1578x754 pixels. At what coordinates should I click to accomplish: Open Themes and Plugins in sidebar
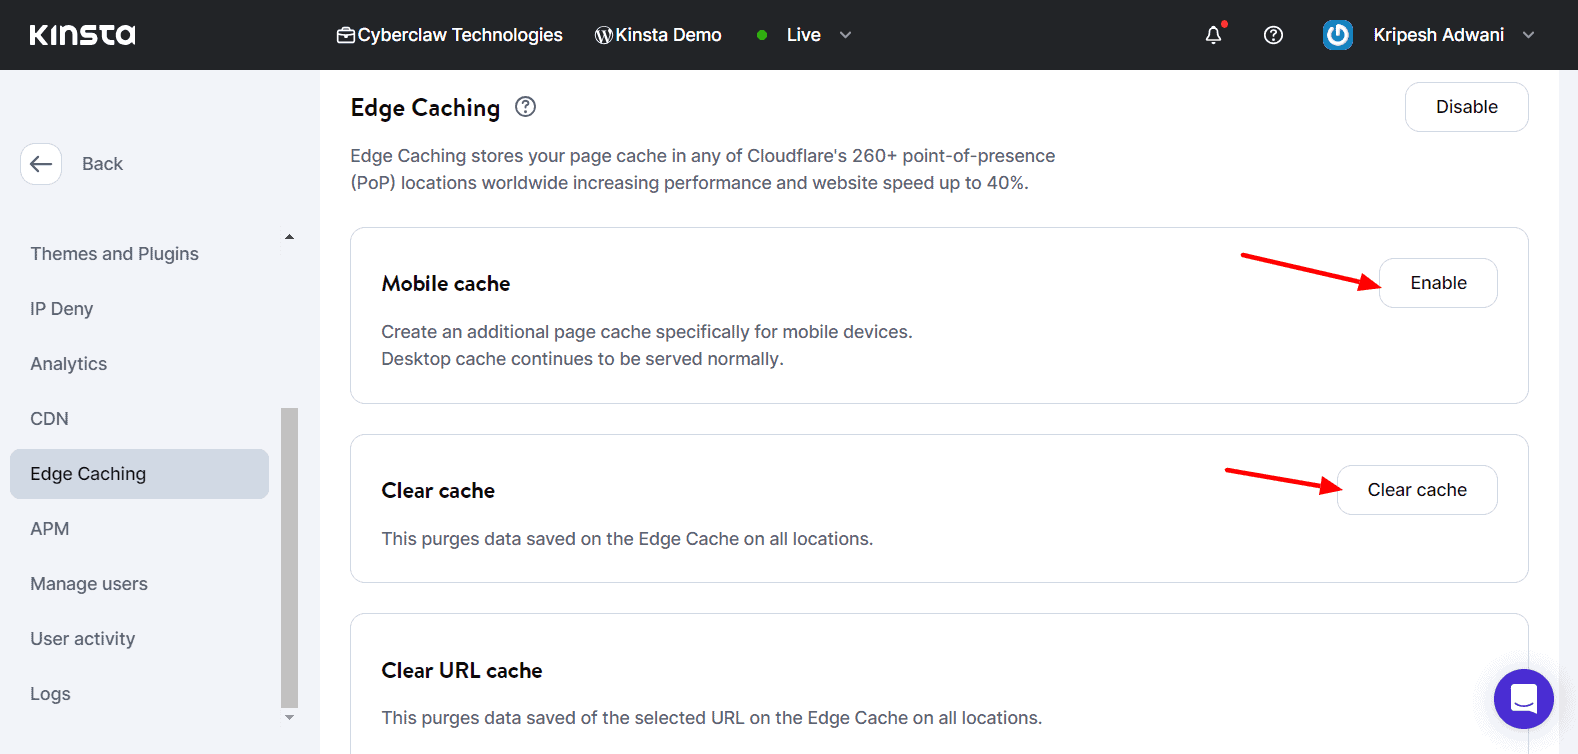pos(114,254)
